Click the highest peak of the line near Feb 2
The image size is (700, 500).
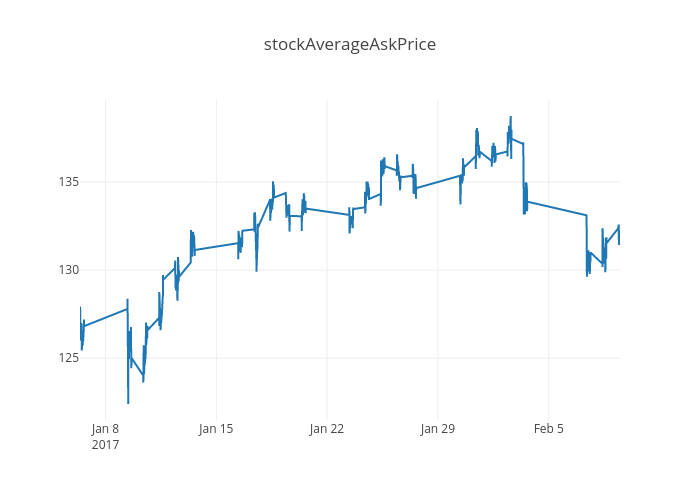pyautogui.click(x=510, y=117)
